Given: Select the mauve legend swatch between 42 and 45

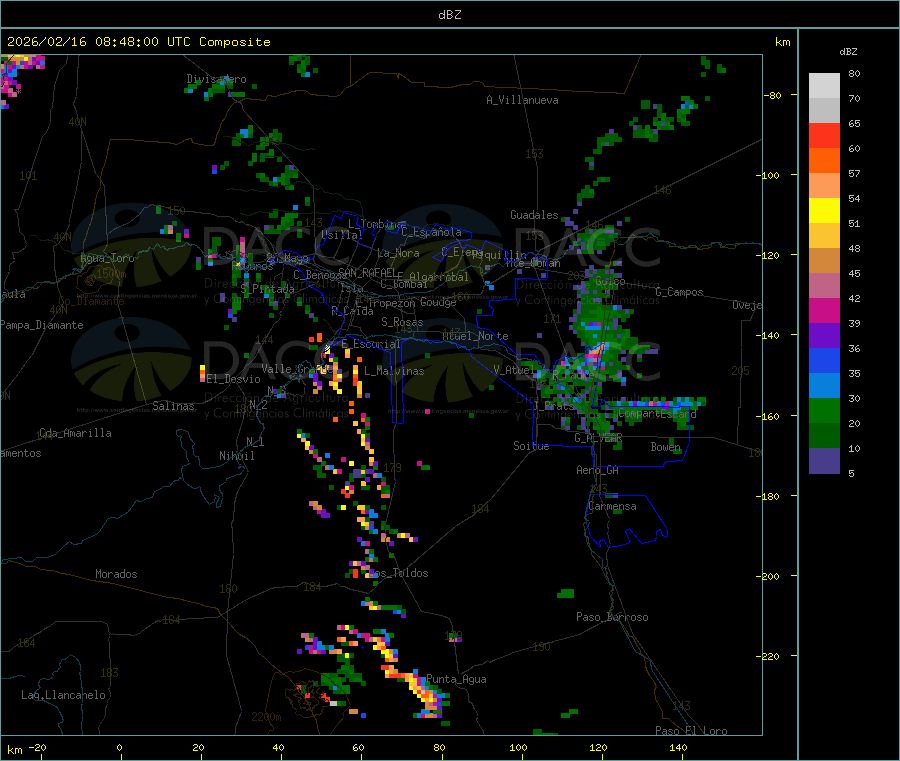Looking at the screenshot, I should [824, 286].
